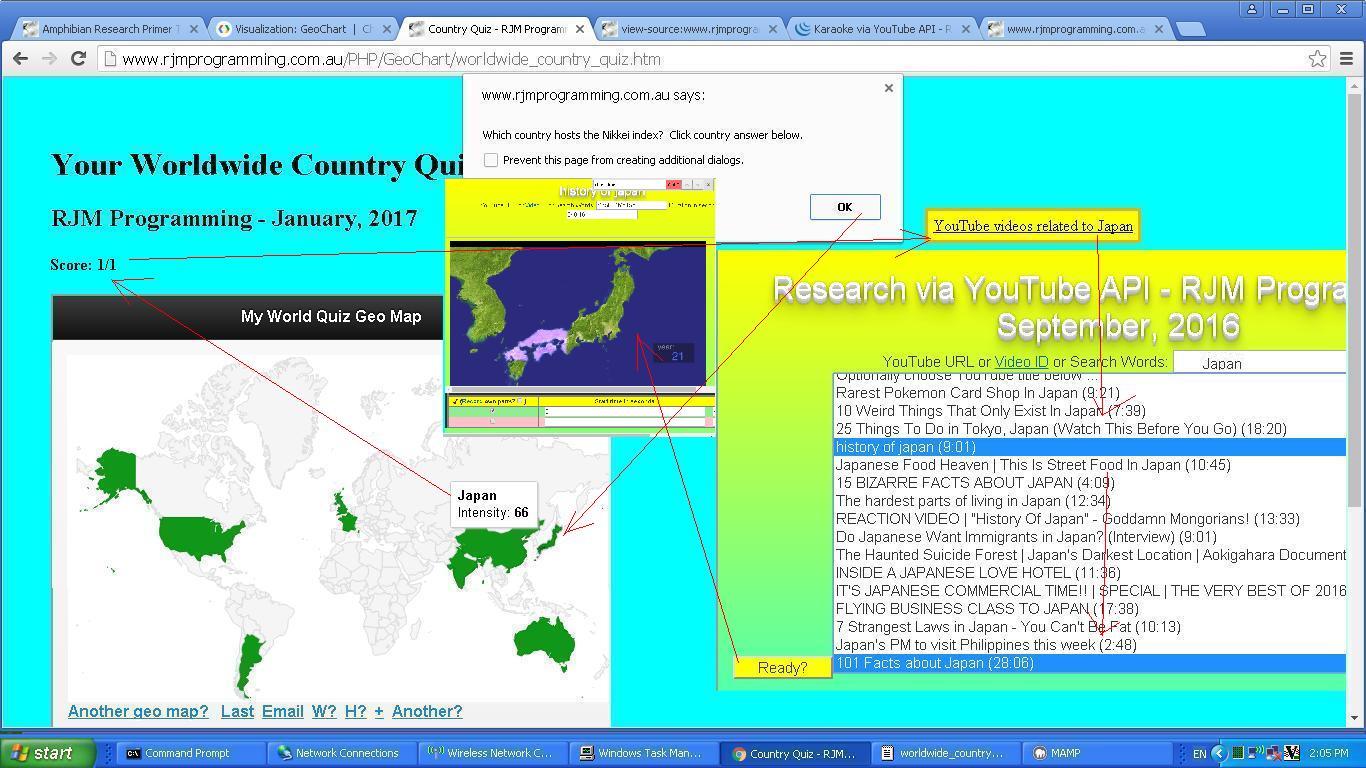Switch to the last www.rjmprogramming.com tab
This screenshot has width=1366, height=768.
pos(1073,29)
